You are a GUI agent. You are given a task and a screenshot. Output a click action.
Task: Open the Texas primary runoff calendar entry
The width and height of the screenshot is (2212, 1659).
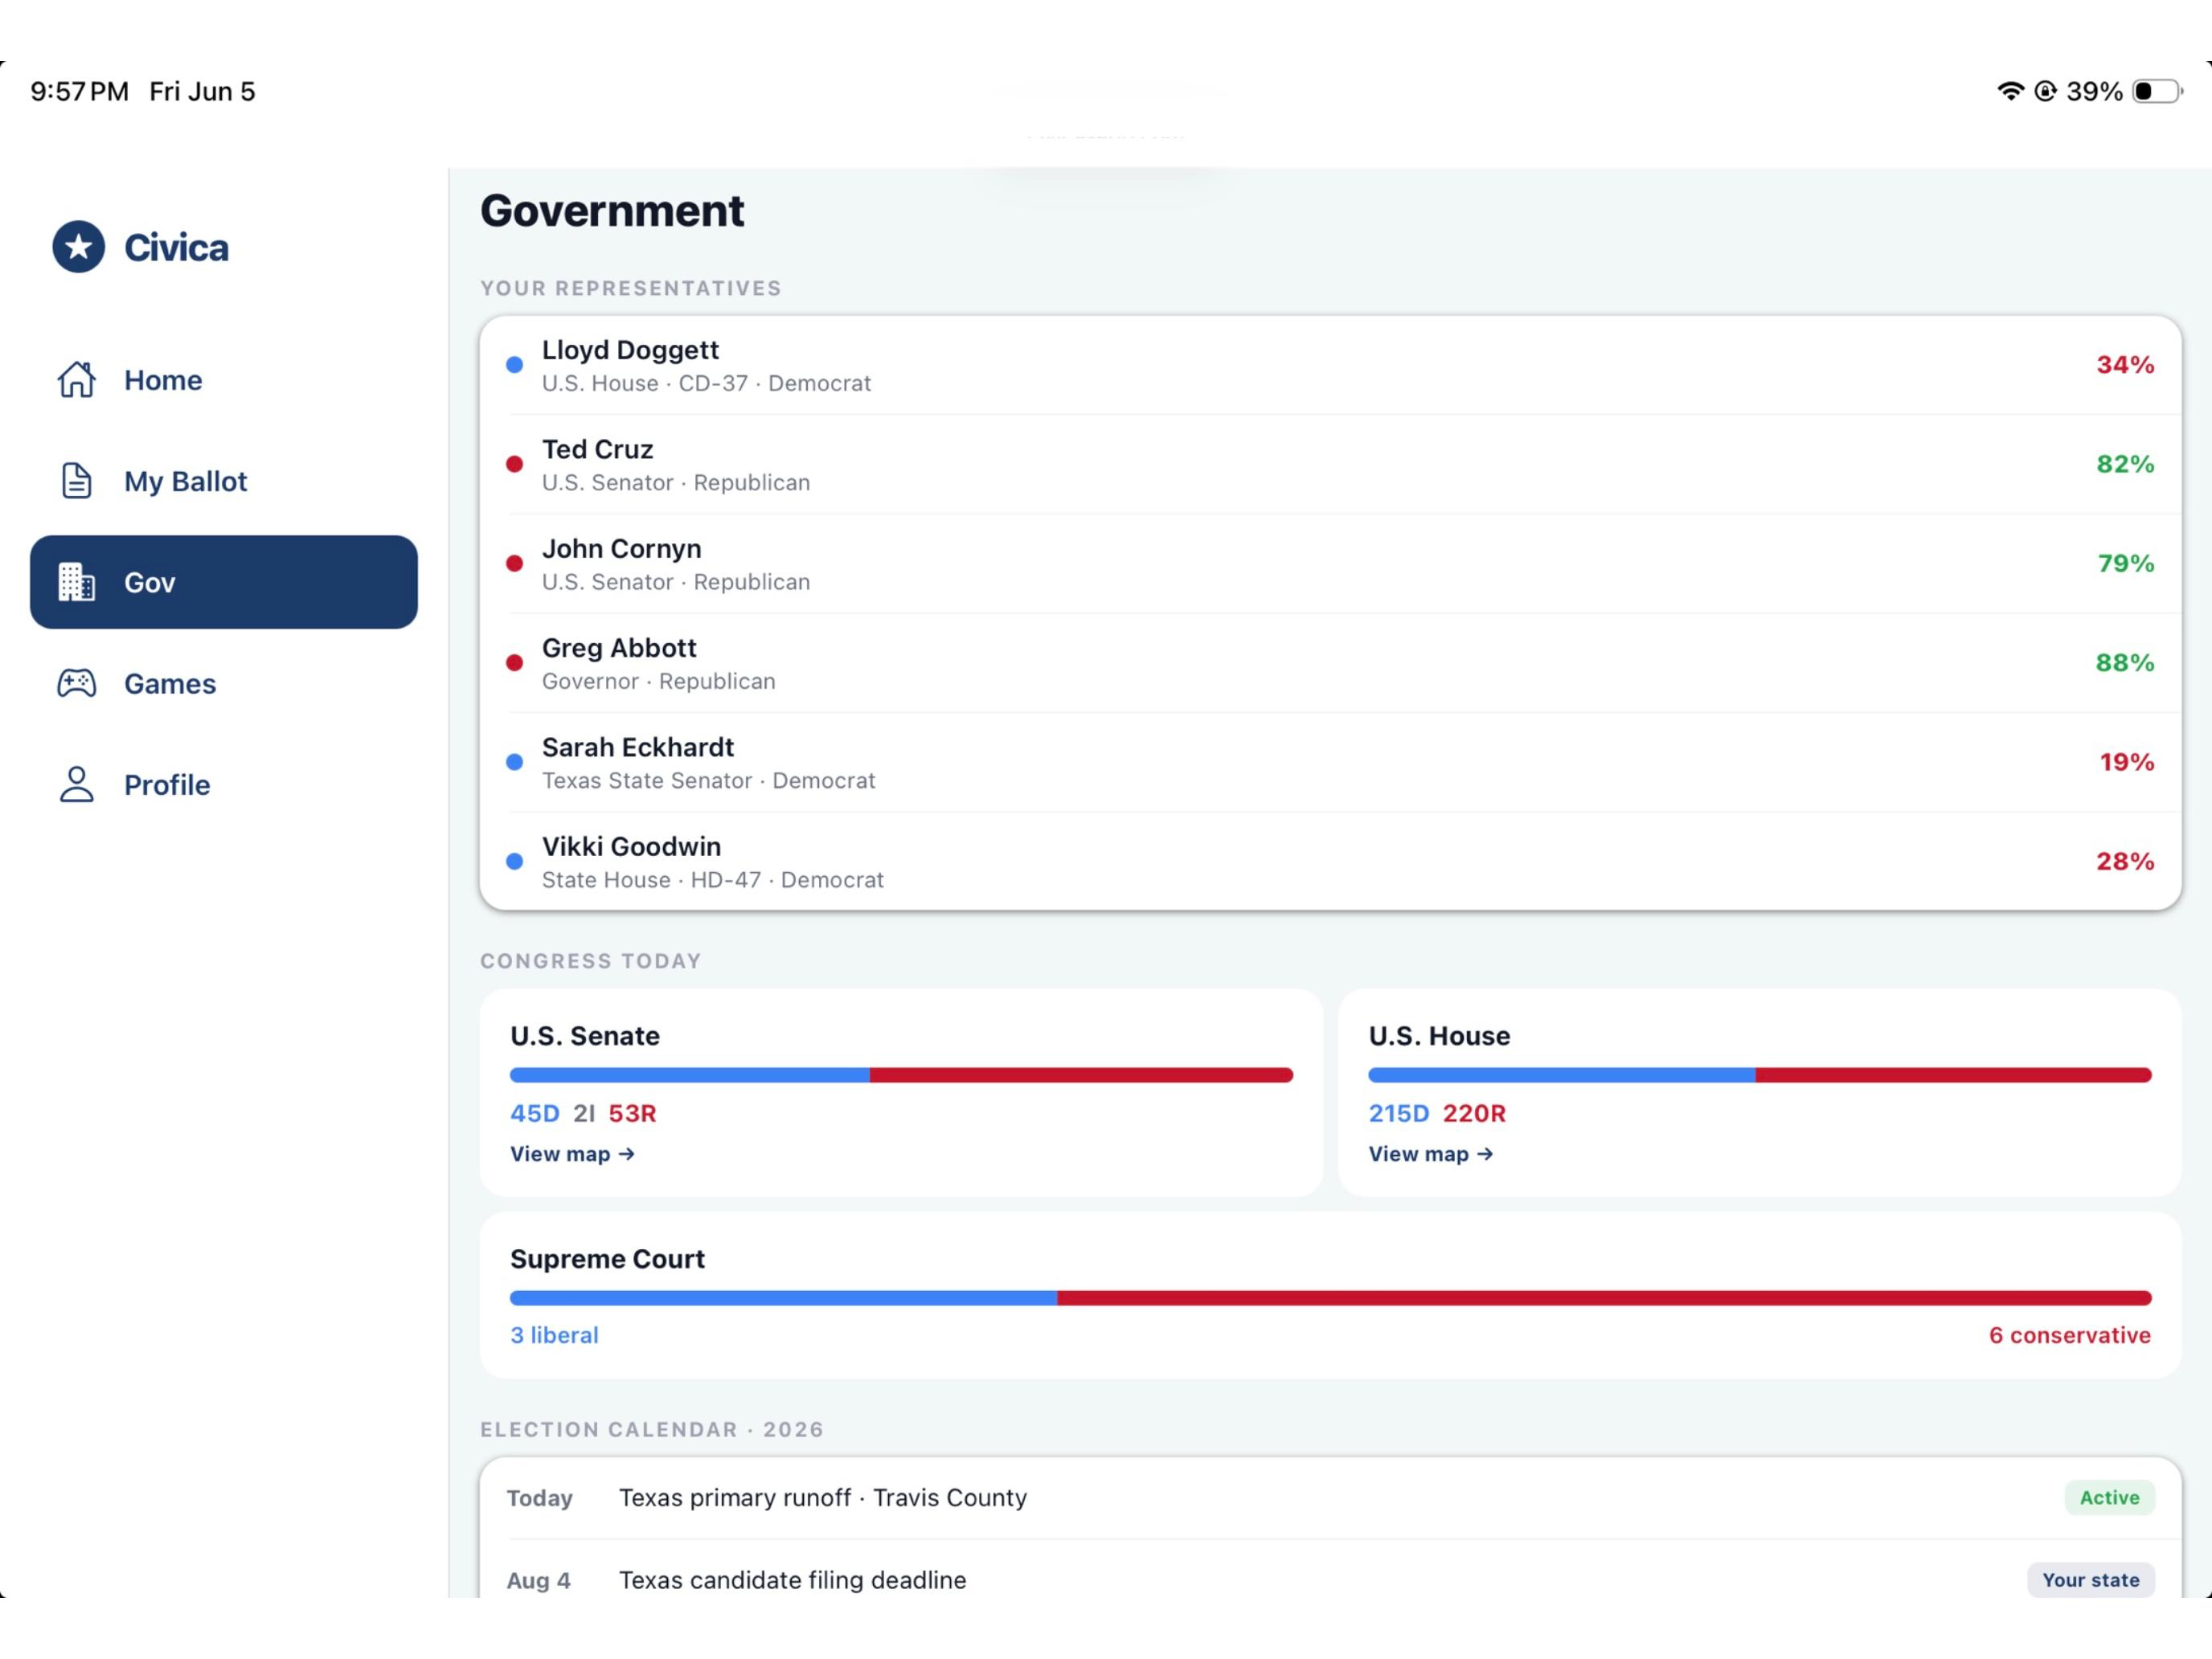[1330, 1498]
